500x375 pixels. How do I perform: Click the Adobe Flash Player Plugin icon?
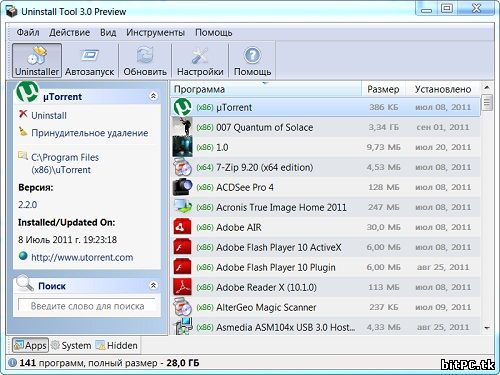(182, 267)
